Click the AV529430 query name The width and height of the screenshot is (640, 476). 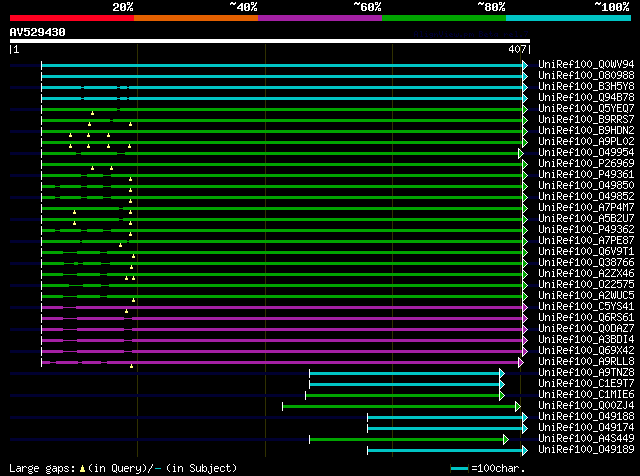(38, 32)
